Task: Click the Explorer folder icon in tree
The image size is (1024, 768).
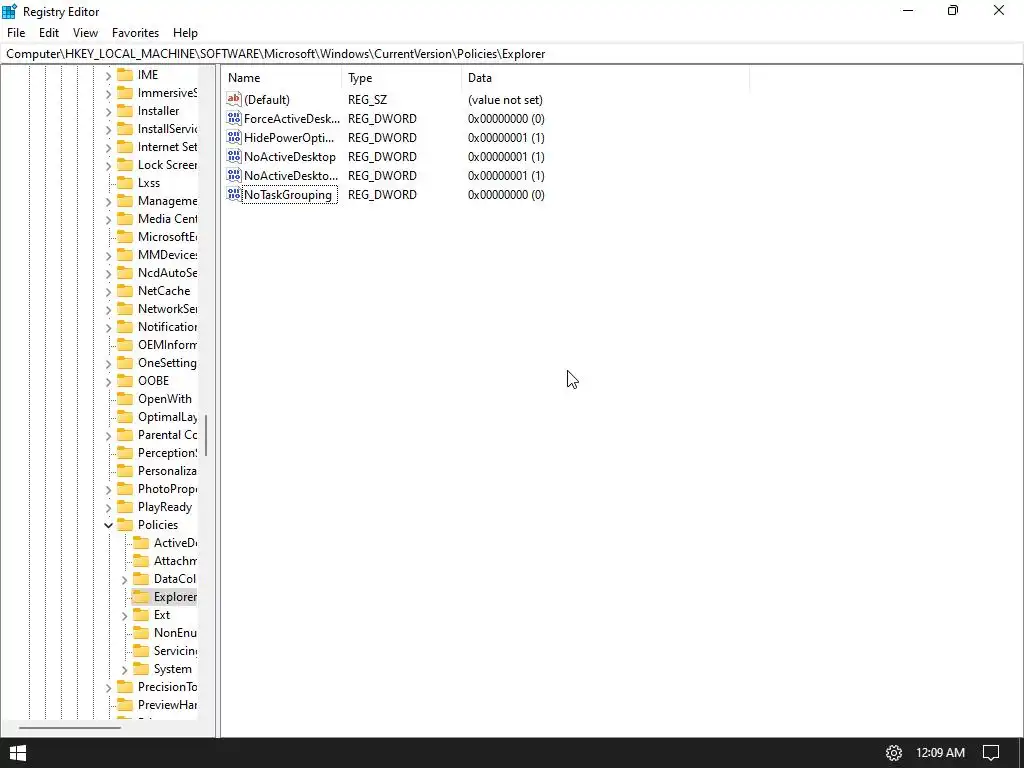Action: click(141, 596)
